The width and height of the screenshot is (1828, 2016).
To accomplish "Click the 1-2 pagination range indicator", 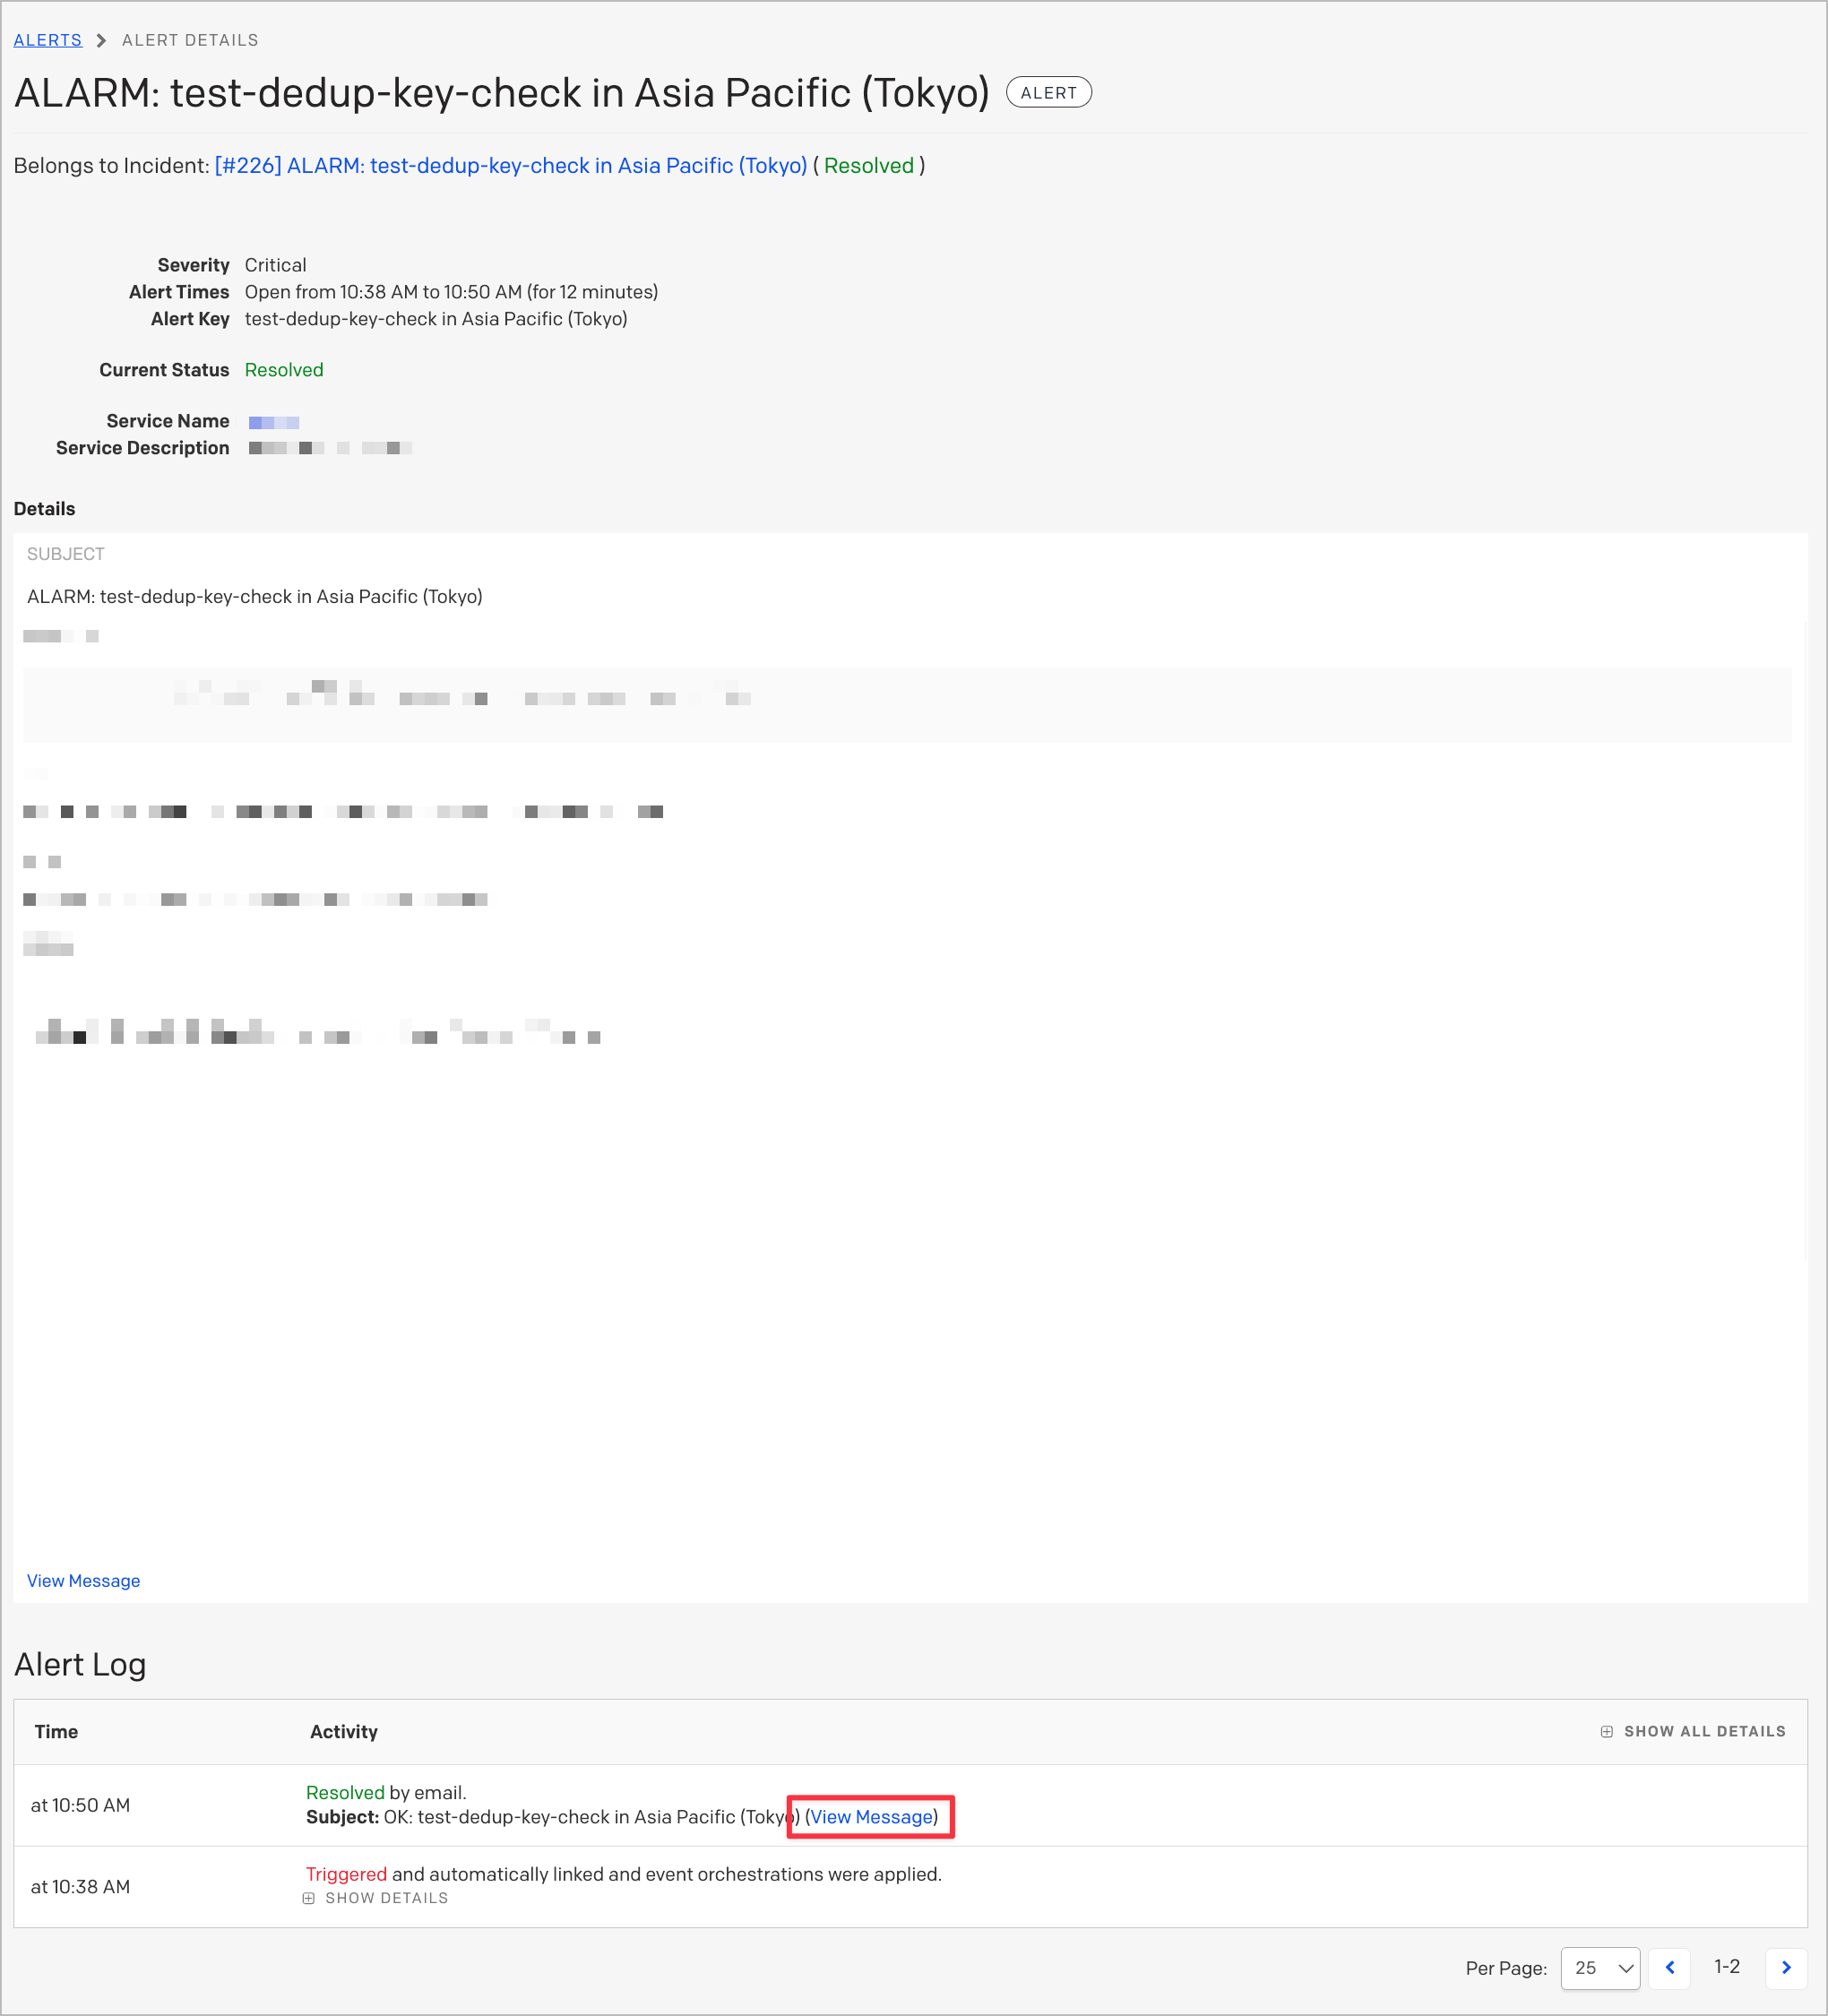I will [x=1727, y=1966].
